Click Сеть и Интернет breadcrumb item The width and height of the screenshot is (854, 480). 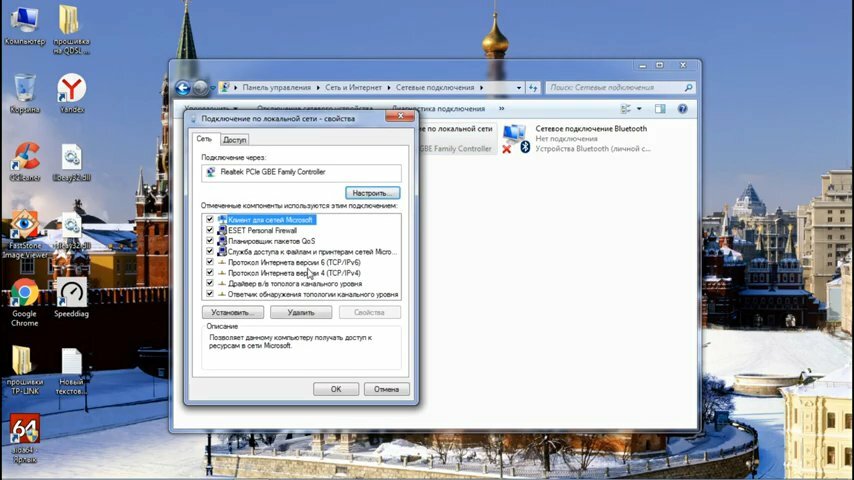pos(353,88)
